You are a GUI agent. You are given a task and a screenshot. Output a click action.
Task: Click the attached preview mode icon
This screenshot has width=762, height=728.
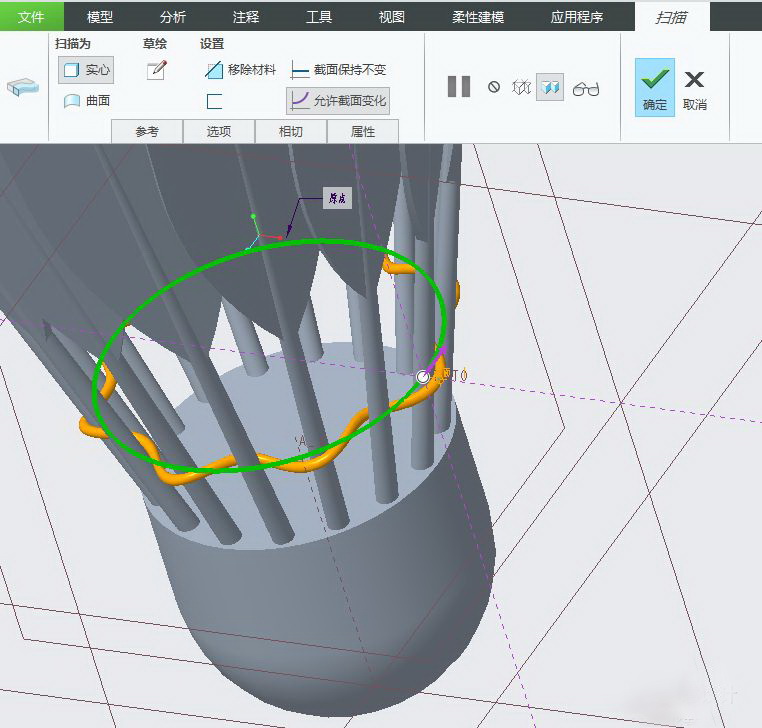tap(549, 88)
